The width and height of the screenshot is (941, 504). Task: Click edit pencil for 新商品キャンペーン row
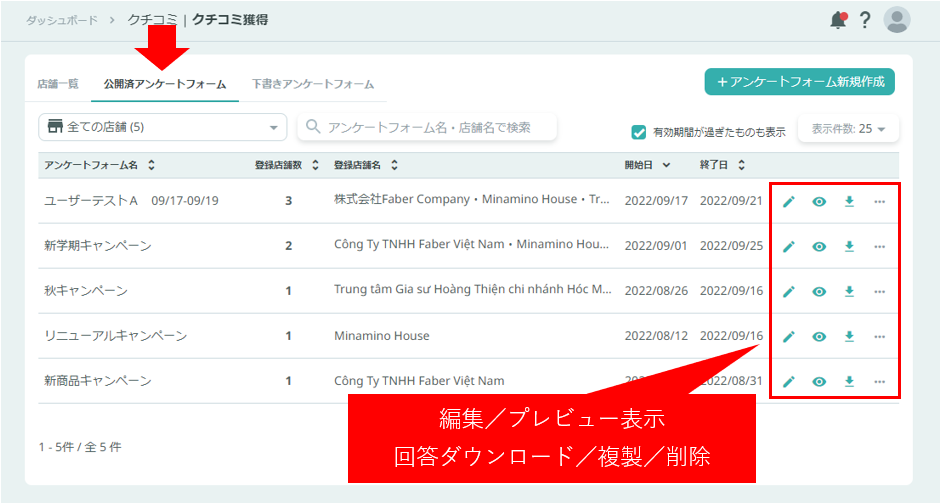click(789, 382)
